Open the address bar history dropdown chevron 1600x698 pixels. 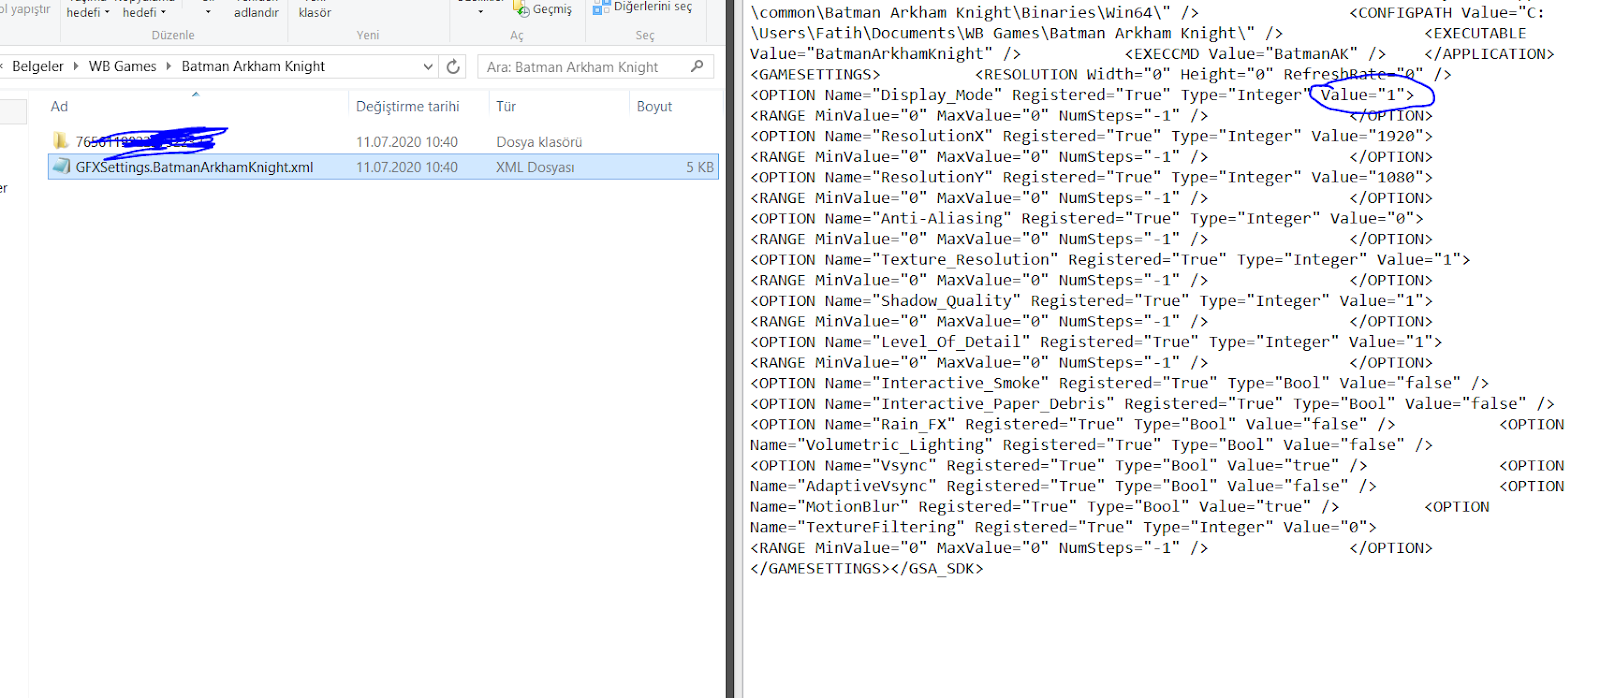428,66
